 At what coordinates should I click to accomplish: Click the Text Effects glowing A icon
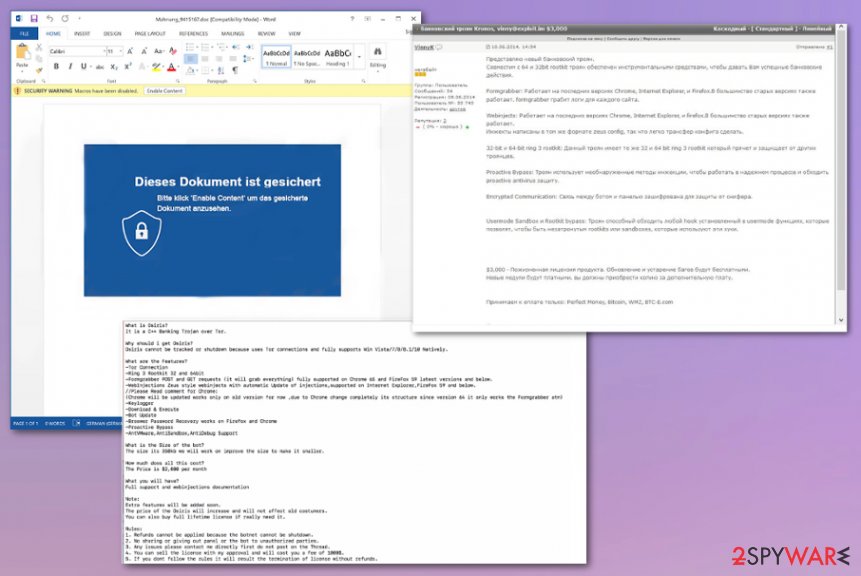pyautogui.click(x=142, y=67)
